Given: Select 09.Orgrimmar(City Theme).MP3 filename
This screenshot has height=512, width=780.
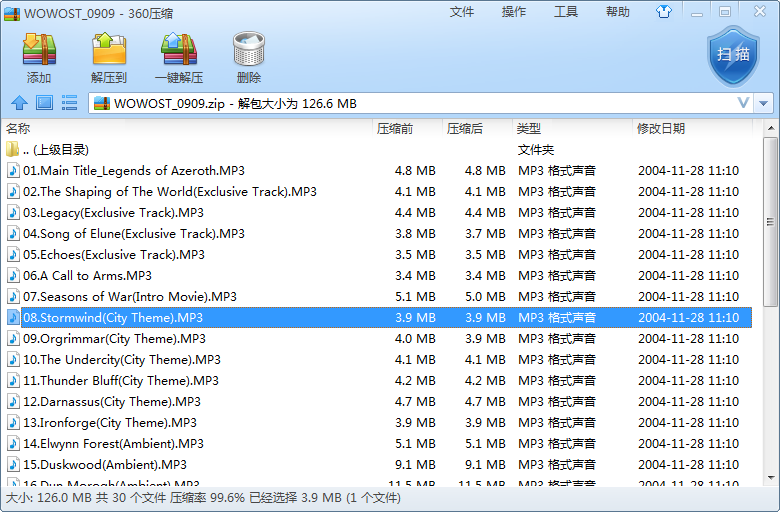Looking at the screenshot, I should (114, 338).
